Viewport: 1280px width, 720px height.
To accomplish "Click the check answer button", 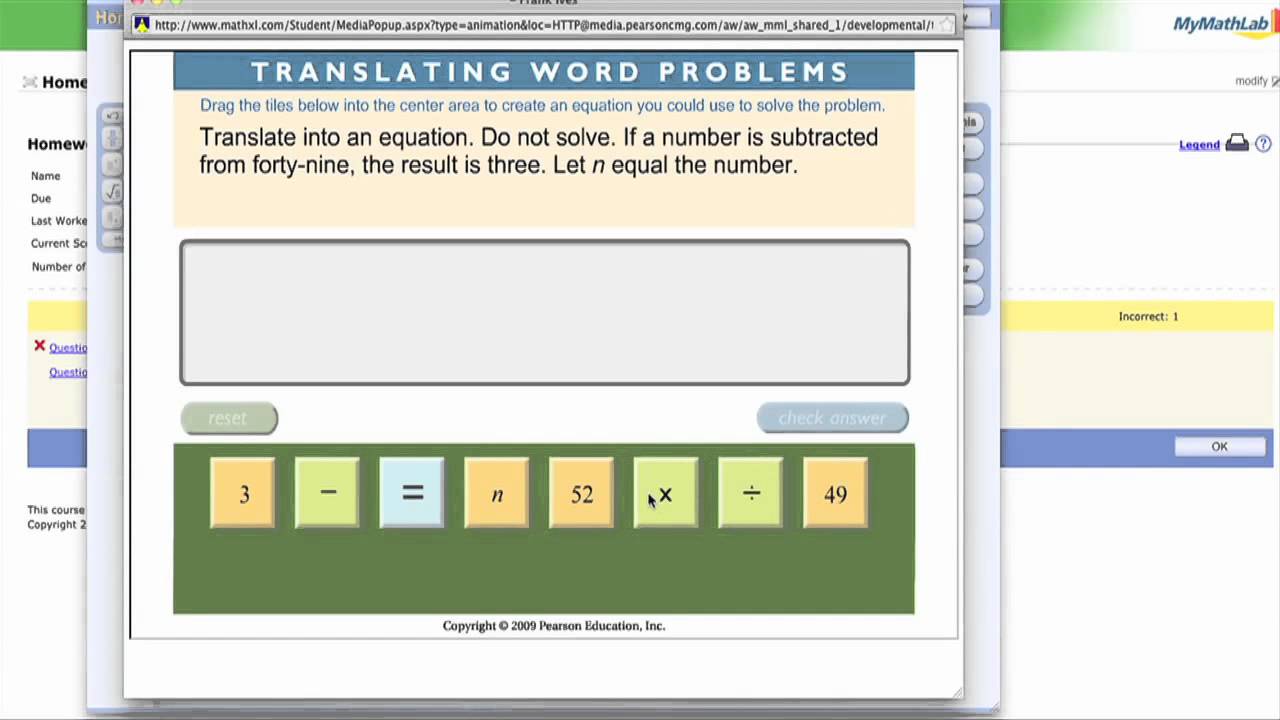I will point(833,418).
